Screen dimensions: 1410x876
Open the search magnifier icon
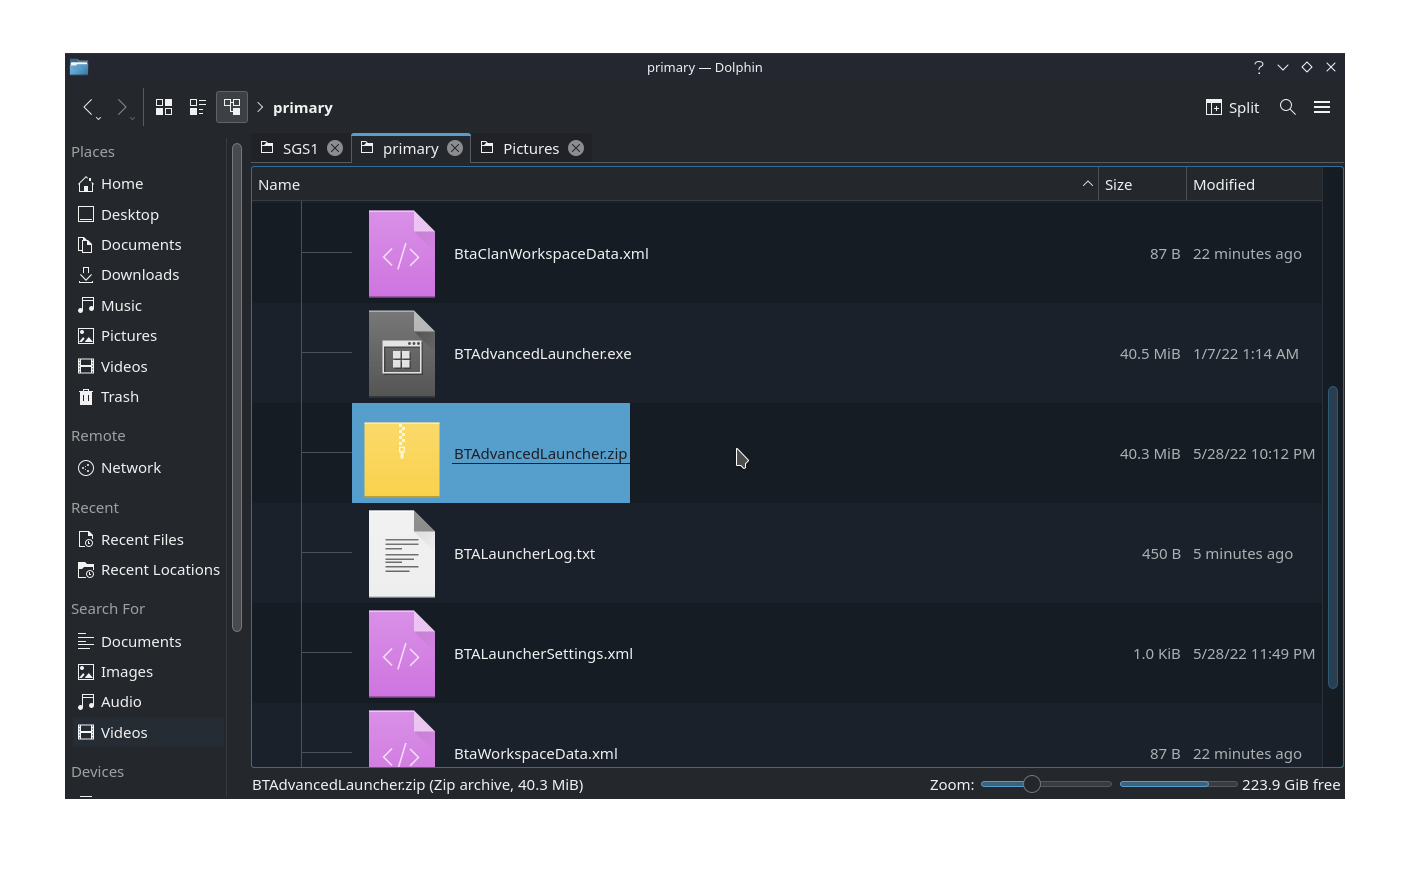1288,107
